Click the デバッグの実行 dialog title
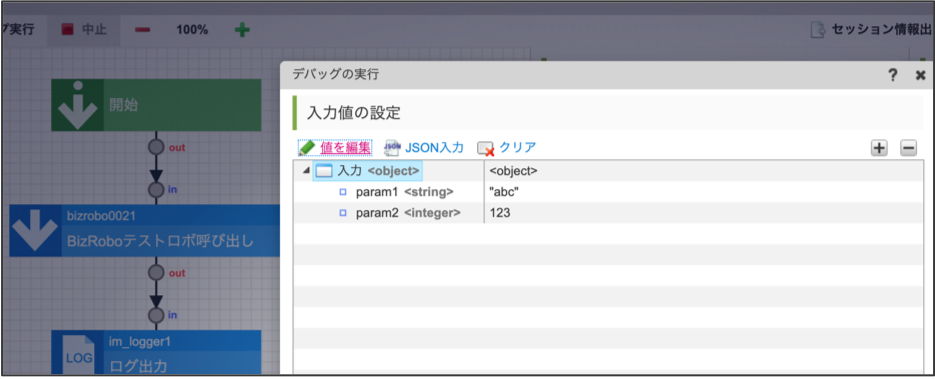 [x=335, y=74]
